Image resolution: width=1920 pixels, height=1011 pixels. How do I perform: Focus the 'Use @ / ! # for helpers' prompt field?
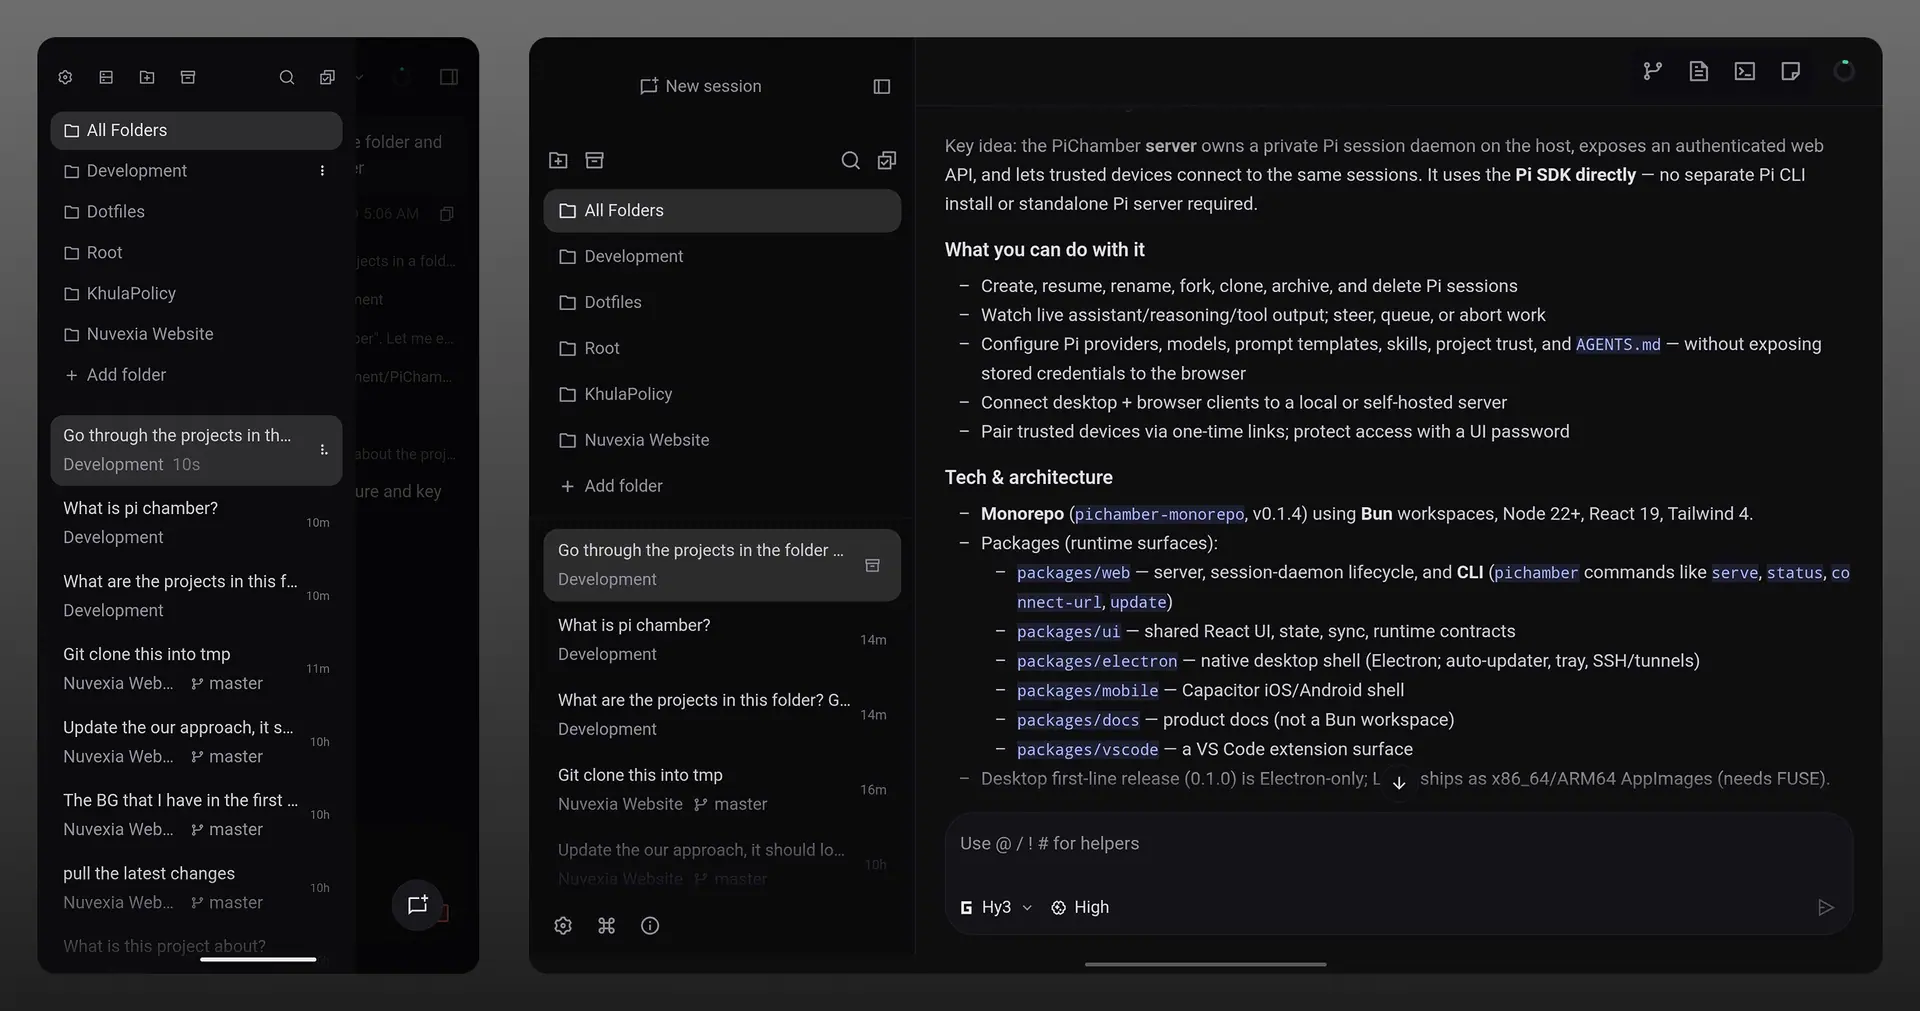(1398, 844)
